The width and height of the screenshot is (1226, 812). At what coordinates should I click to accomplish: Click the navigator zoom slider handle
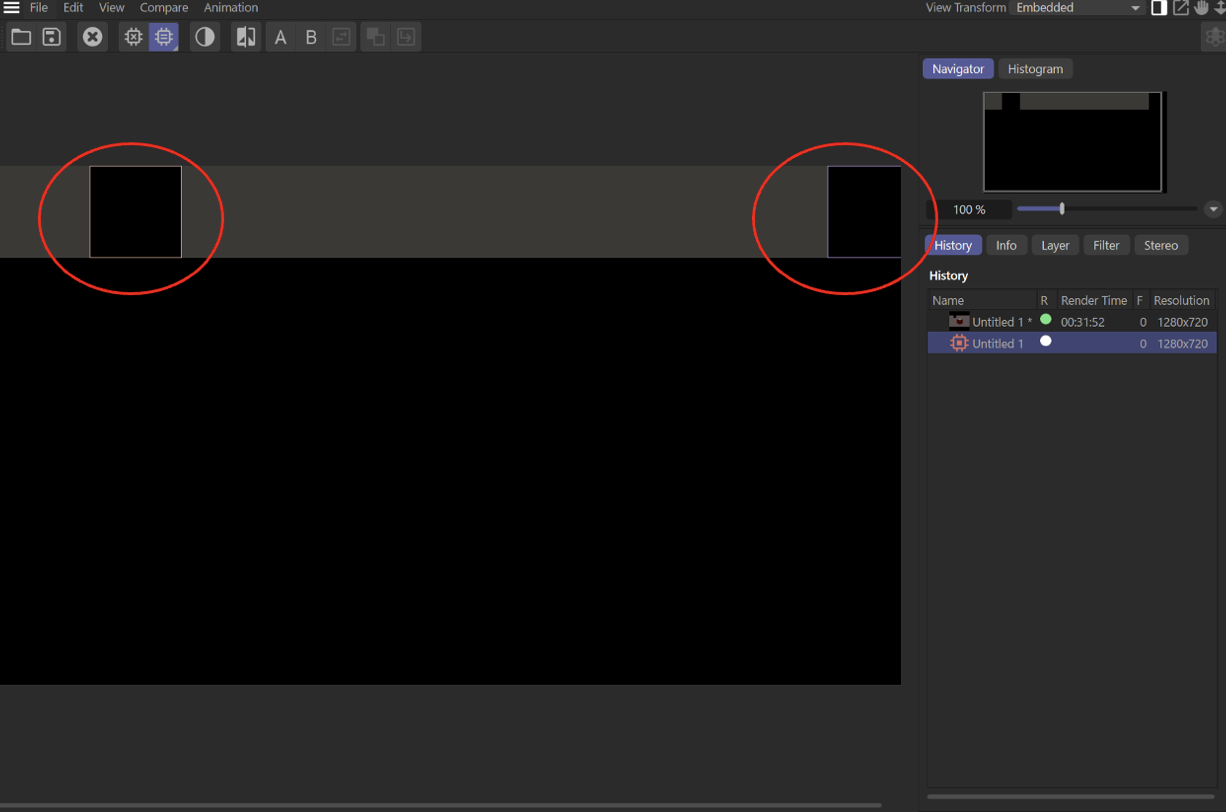pos(1062,209)
